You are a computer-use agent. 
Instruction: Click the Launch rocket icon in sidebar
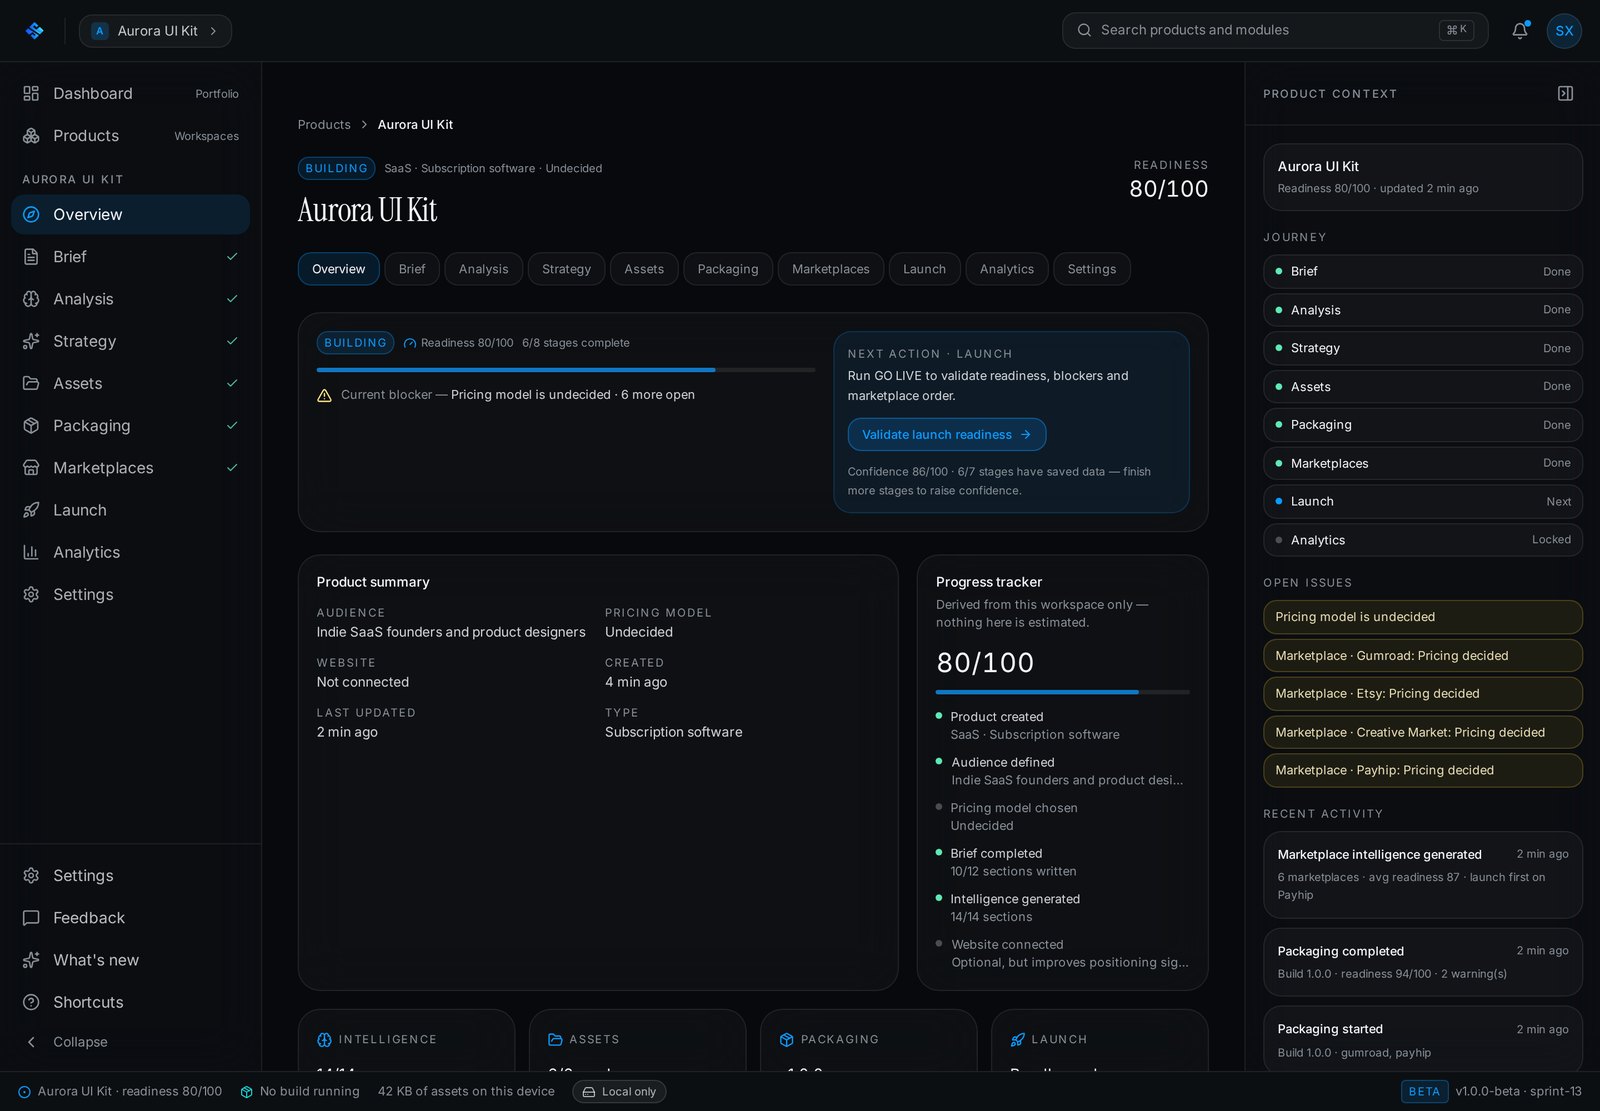(x=31, y=510)
